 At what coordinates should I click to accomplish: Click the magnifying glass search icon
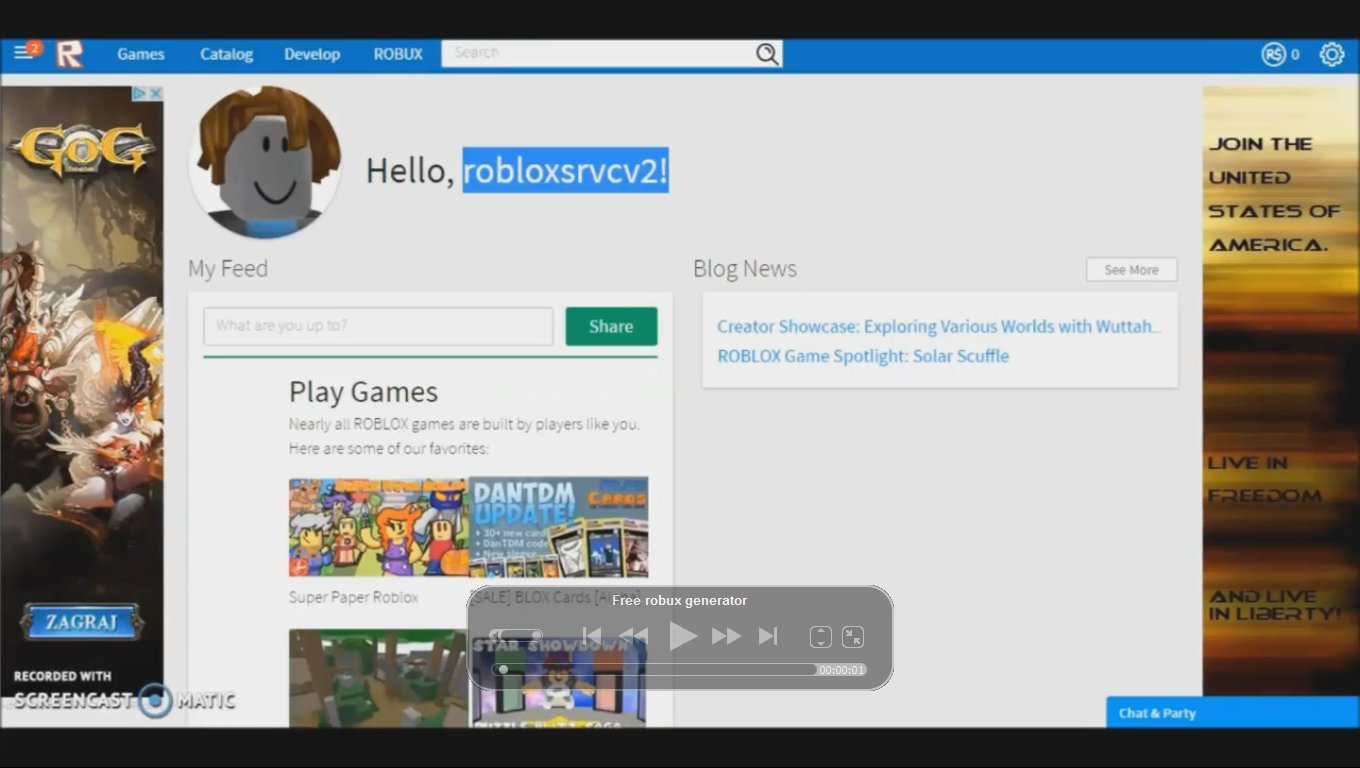tap(767, 54)
